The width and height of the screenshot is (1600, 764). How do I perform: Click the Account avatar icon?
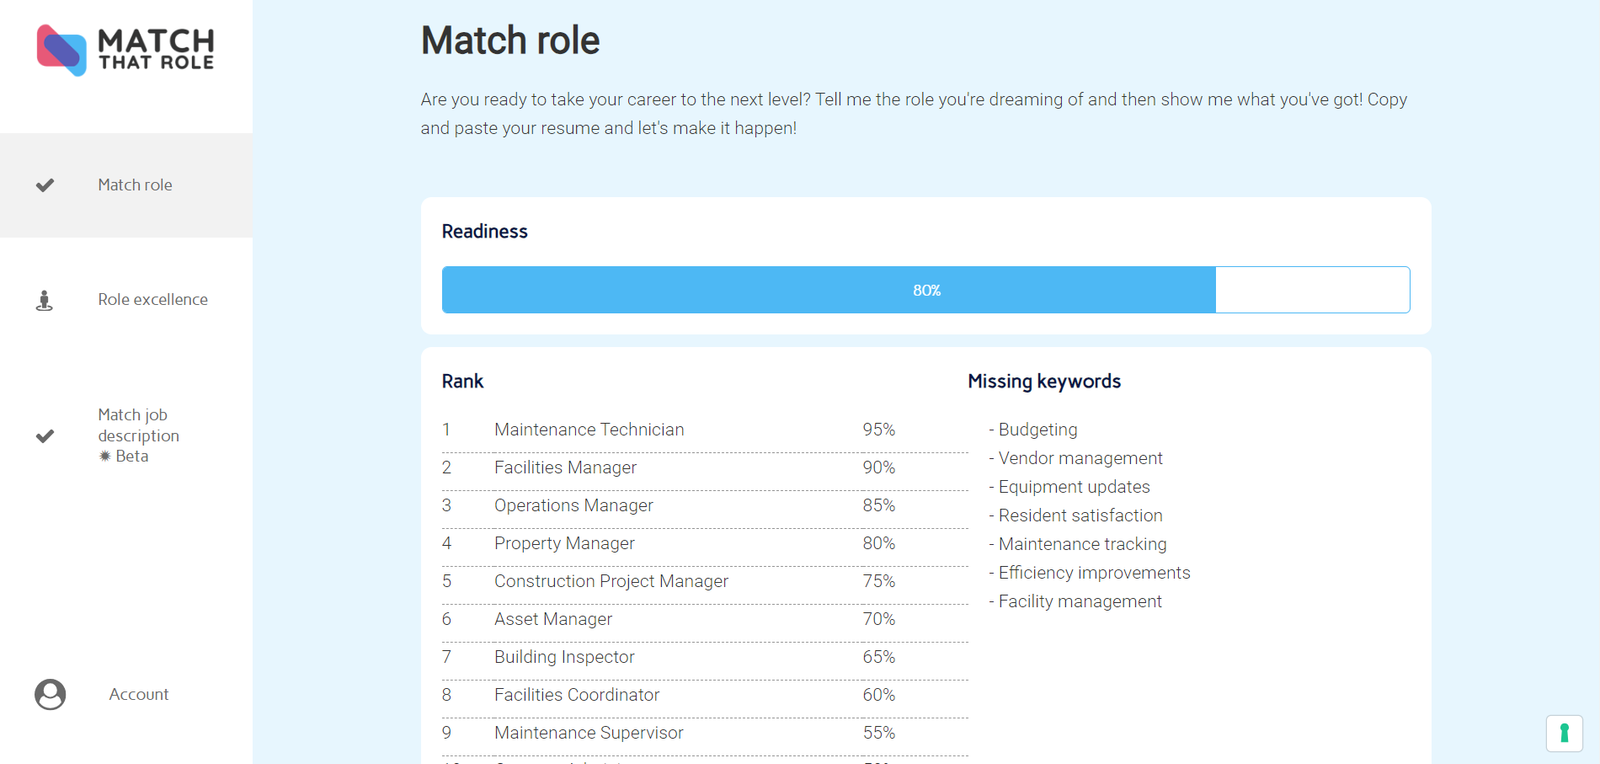click(x=50, y=694)
